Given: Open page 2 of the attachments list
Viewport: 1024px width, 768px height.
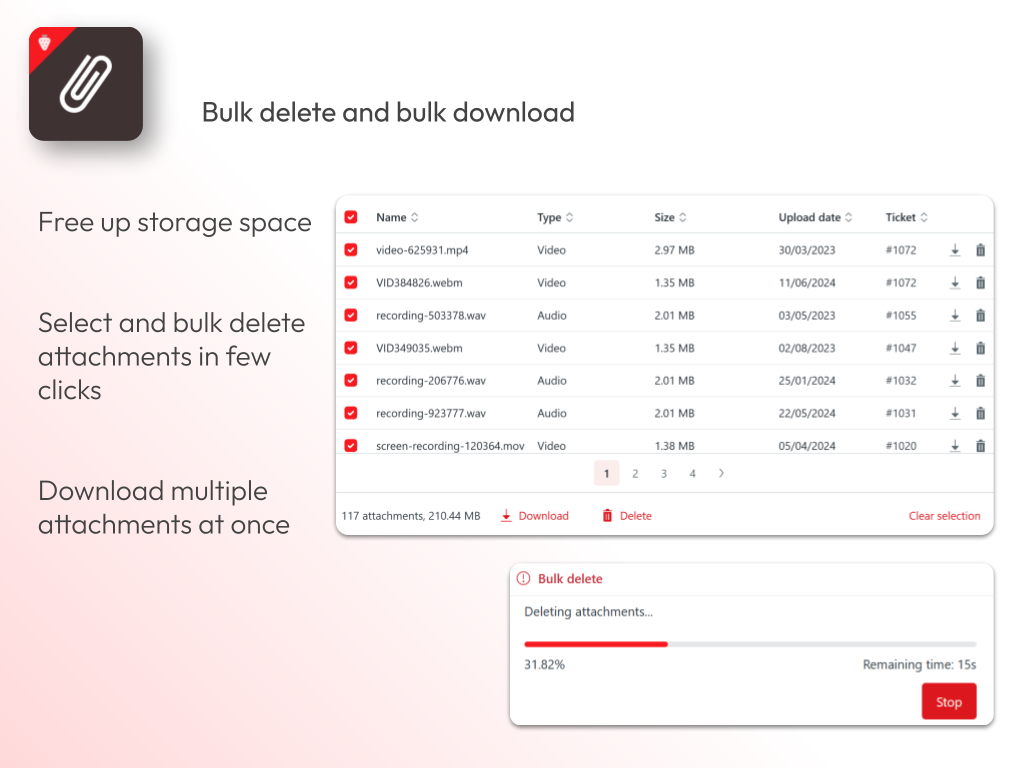Looking at the screenshot, I should tap(635, 473).
